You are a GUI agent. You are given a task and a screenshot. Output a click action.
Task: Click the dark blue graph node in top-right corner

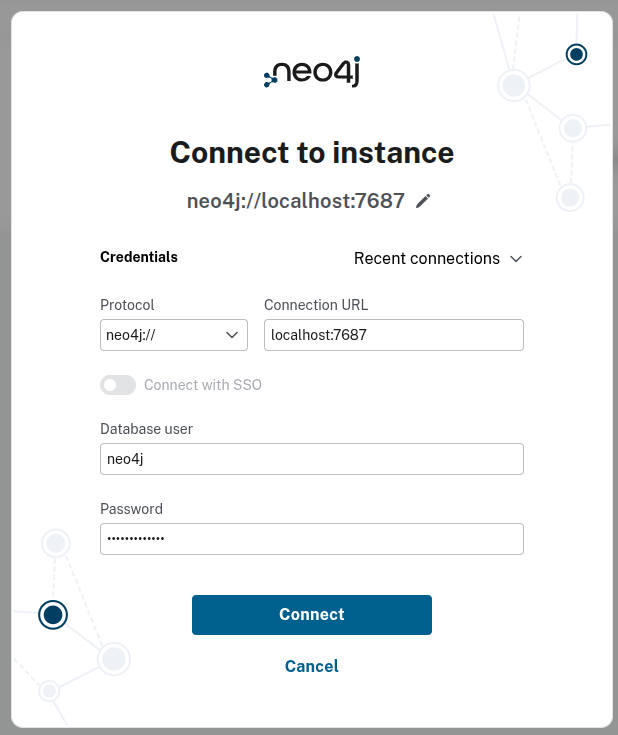click(x=576, y=54)
